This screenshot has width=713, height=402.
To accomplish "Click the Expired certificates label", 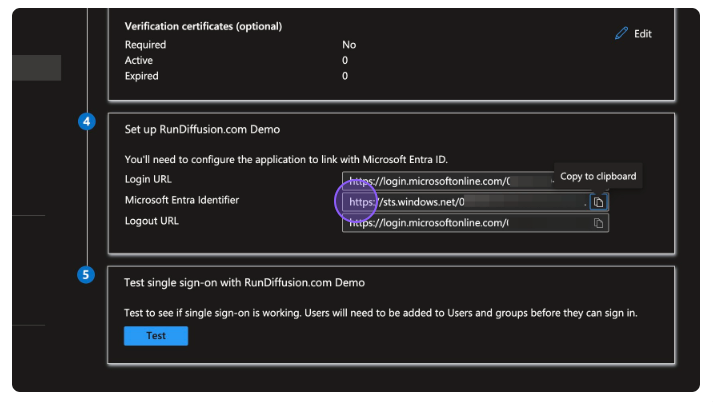I will (x=142, y=75).
